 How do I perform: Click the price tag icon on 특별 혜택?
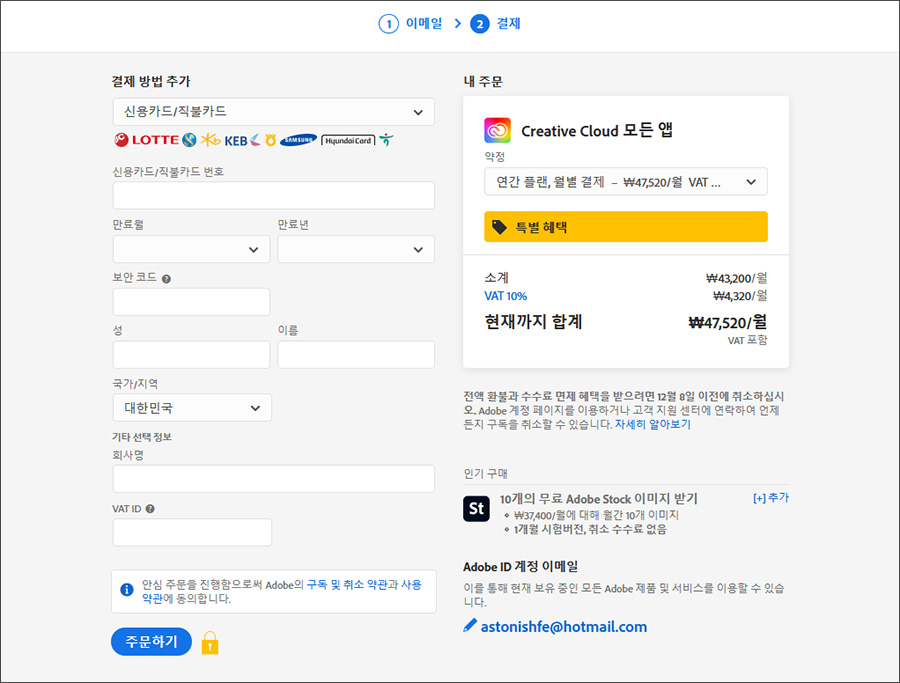499,227
